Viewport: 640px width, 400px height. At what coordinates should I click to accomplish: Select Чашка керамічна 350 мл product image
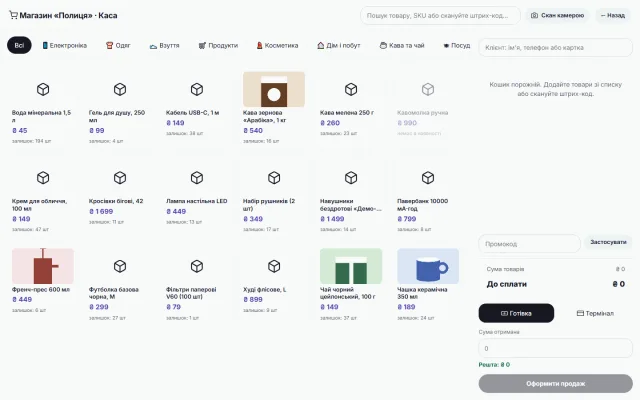tap(428, 266)
